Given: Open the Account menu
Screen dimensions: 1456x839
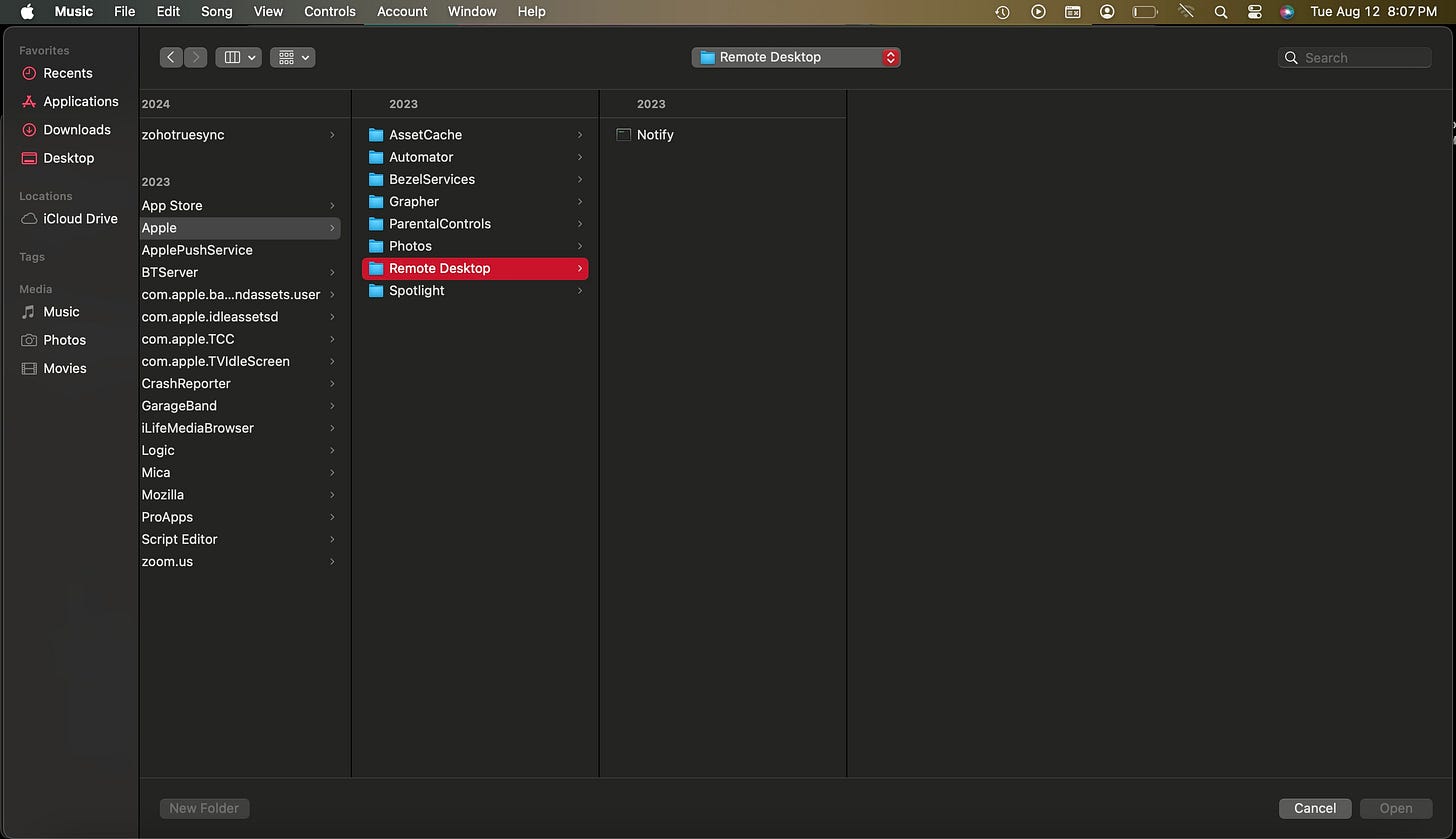Looking at the screenshot, I should pyautogui.click(x=402, y=12).
